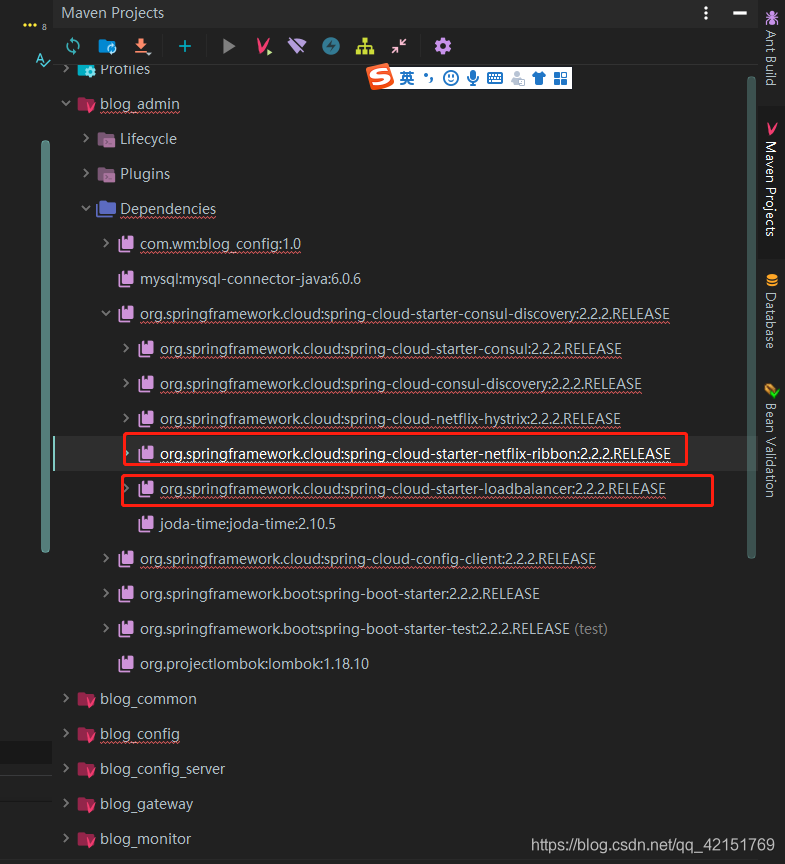Open Sogou emoji smiley icon

pyautogui.click(x=451, y=78)
